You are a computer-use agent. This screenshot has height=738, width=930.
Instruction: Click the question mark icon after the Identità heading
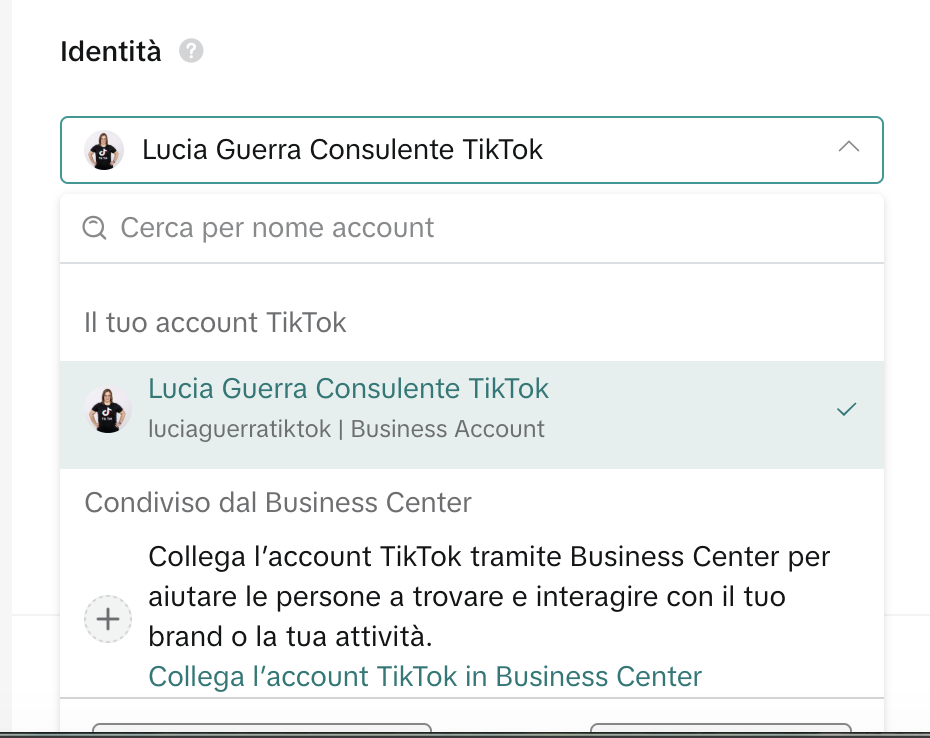point(191,51)
